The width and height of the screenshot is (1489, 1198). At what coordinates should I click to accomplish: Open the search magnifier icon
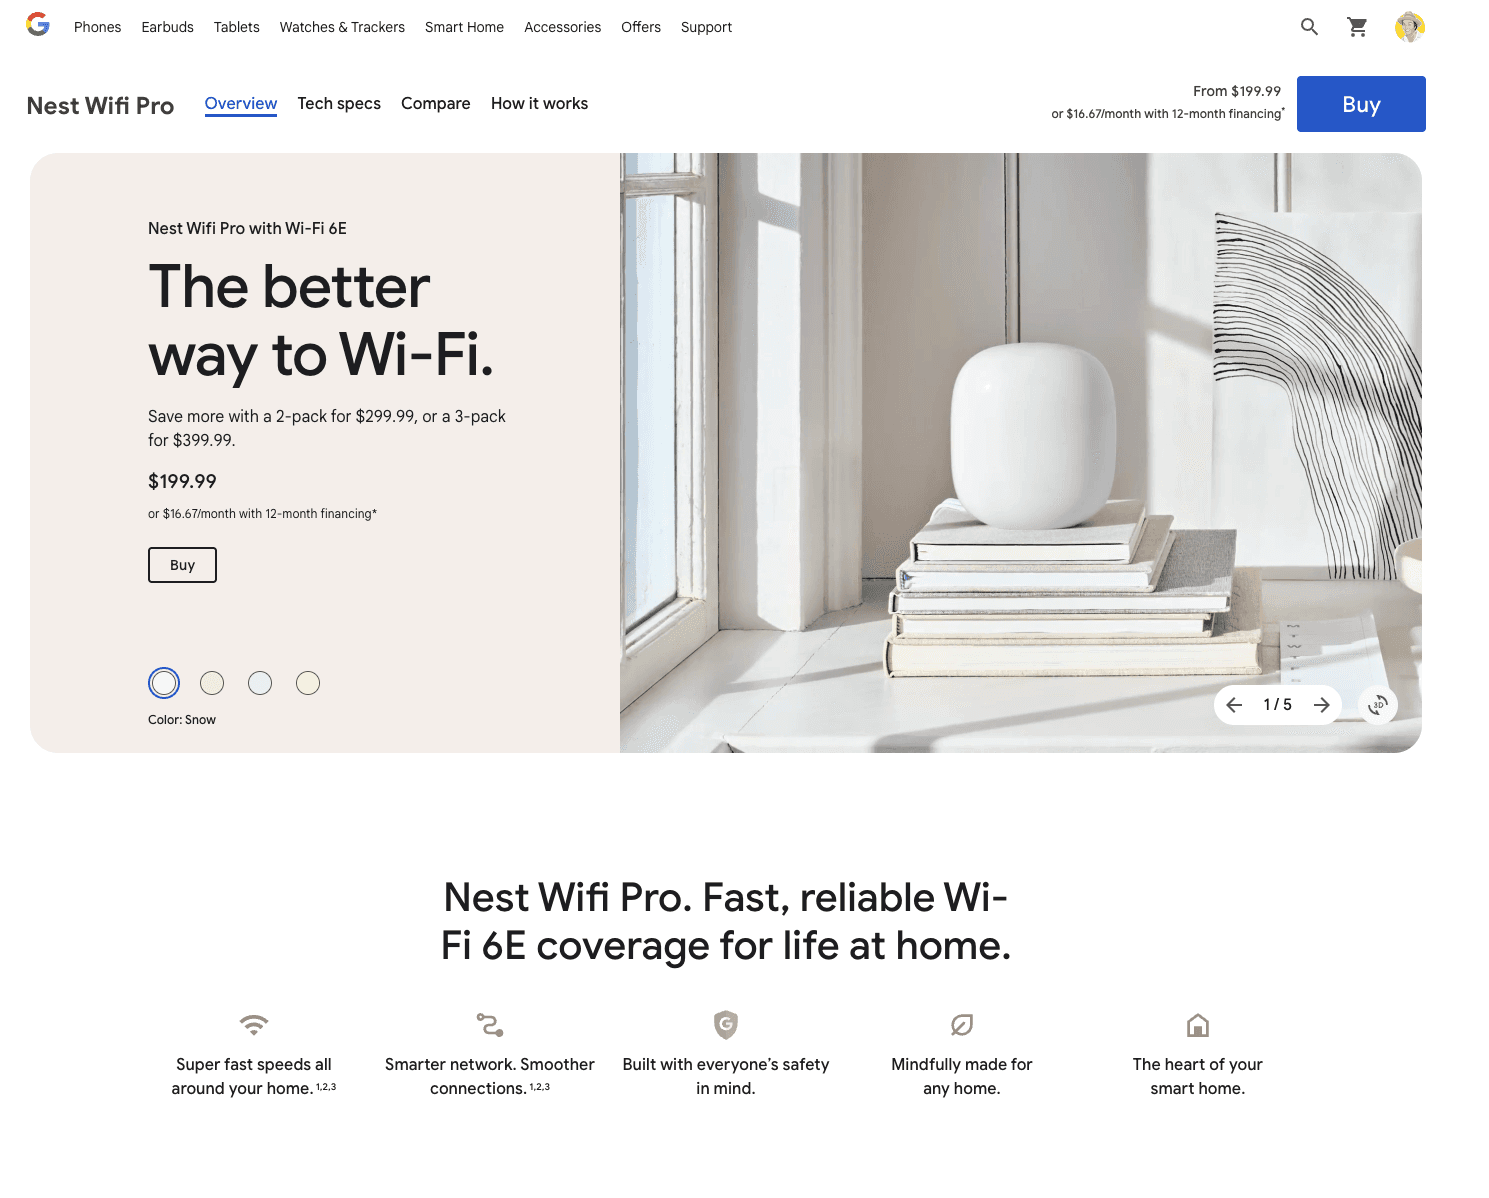[1309, 27]
